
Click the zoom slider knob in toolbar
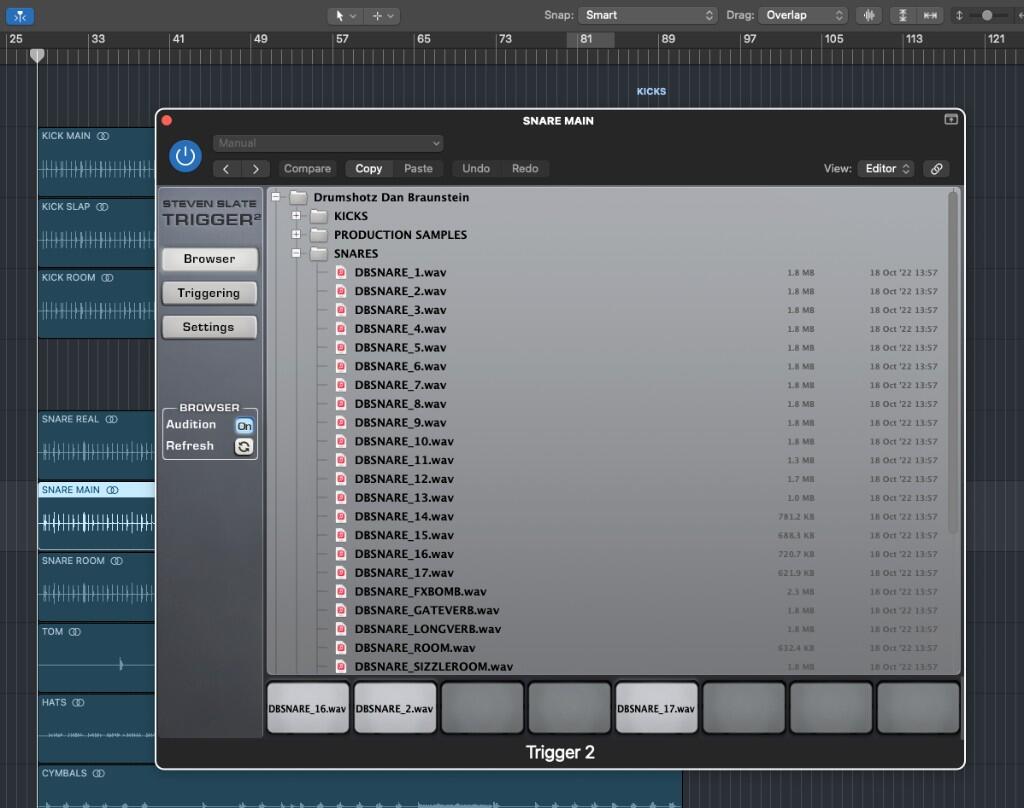coord(987,15)
